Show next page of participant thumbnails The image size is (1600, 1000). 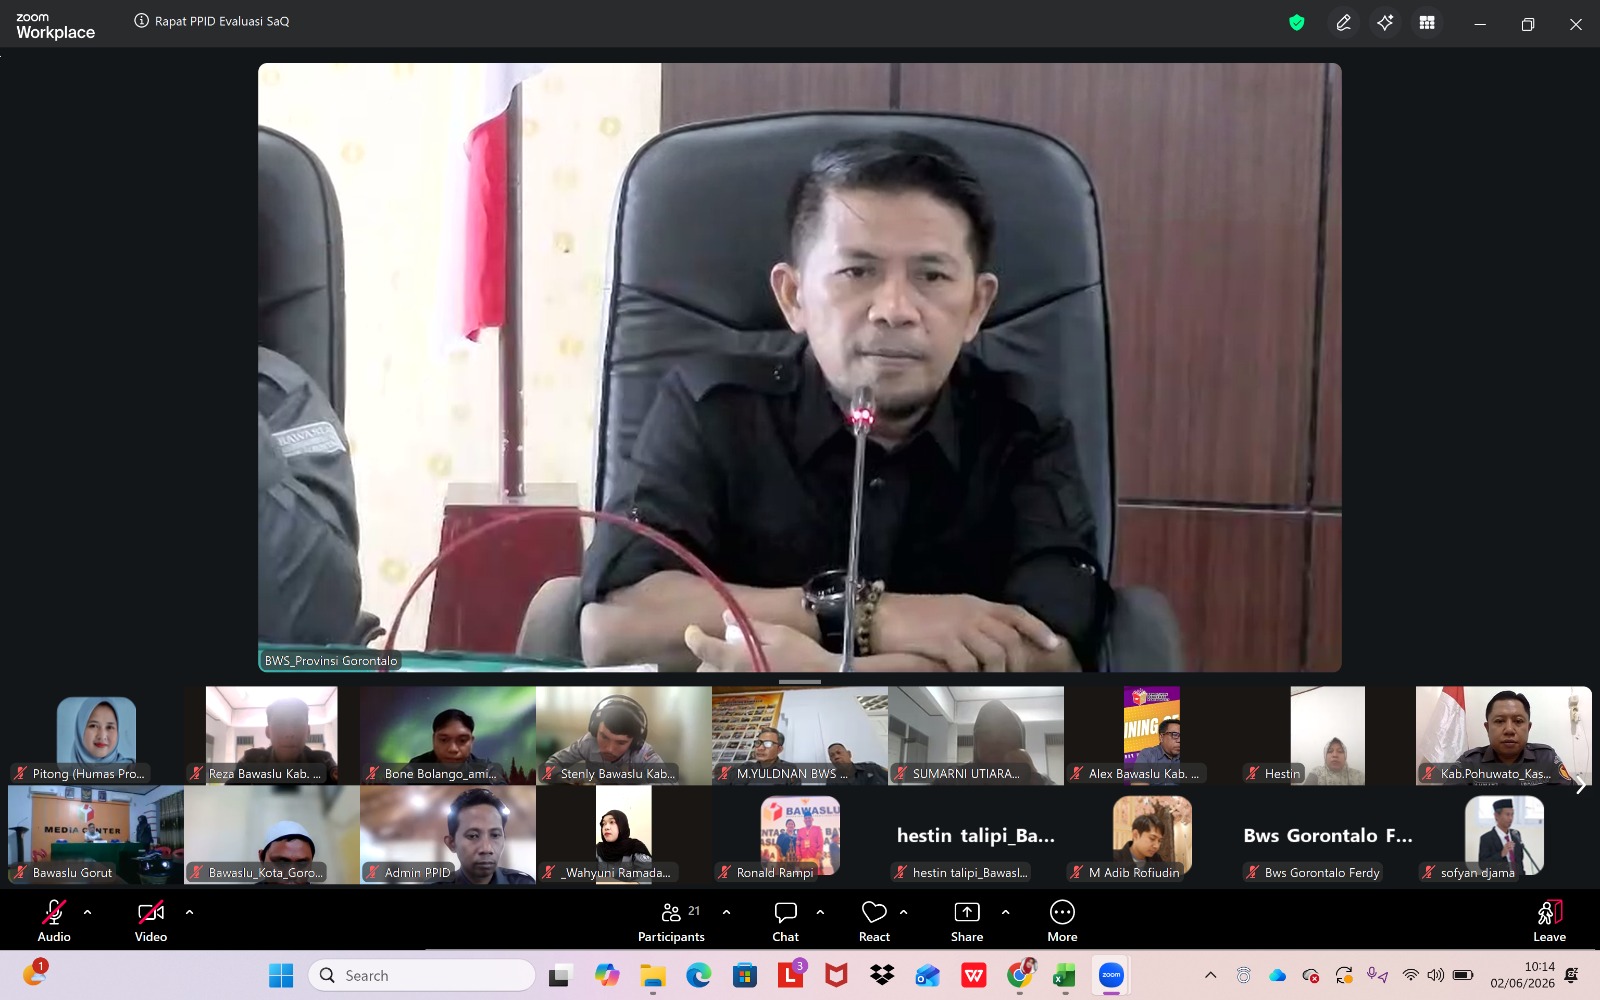pos(1580,785)
